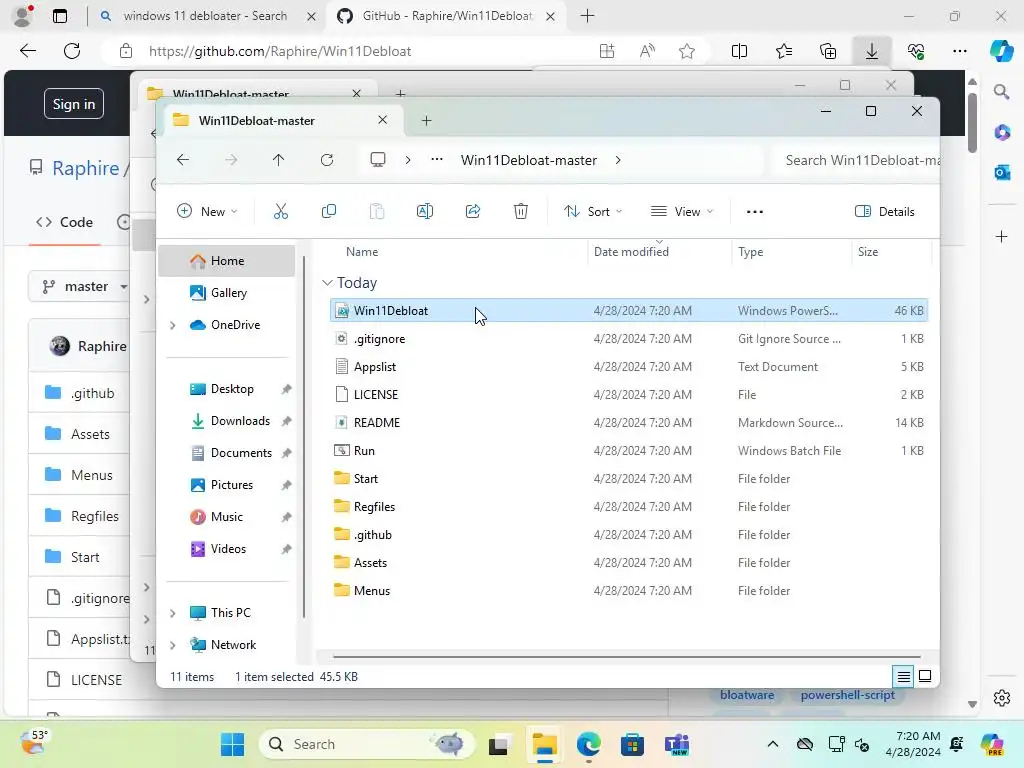Click chevron after Win11Debloat-master in breadcrumb

pyautogui.click(x=618, y=160)
